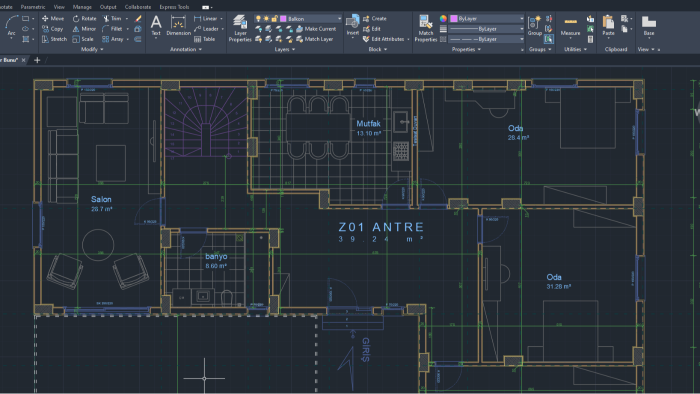Click the object color wheel icon
This screenshot has width=700, height=394.
point(443,18)
